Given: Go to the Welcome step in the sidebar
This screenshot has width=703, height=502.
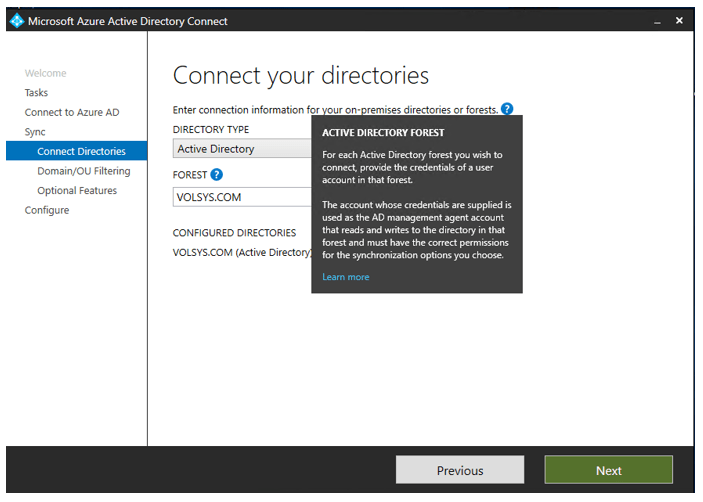Looking at the screenshot, I should pyautogui.click(x=45, y=73).
